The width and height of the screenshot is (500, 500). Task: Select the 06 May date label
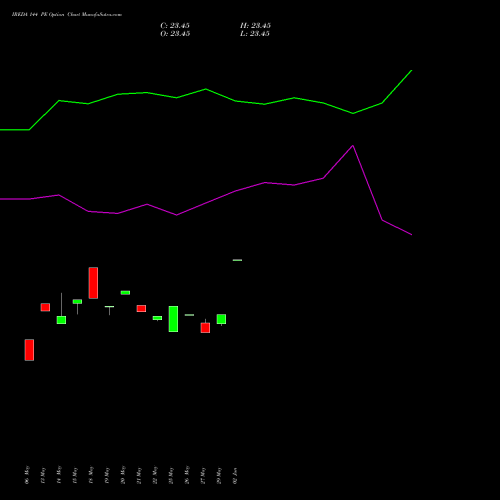click(27, 475)
